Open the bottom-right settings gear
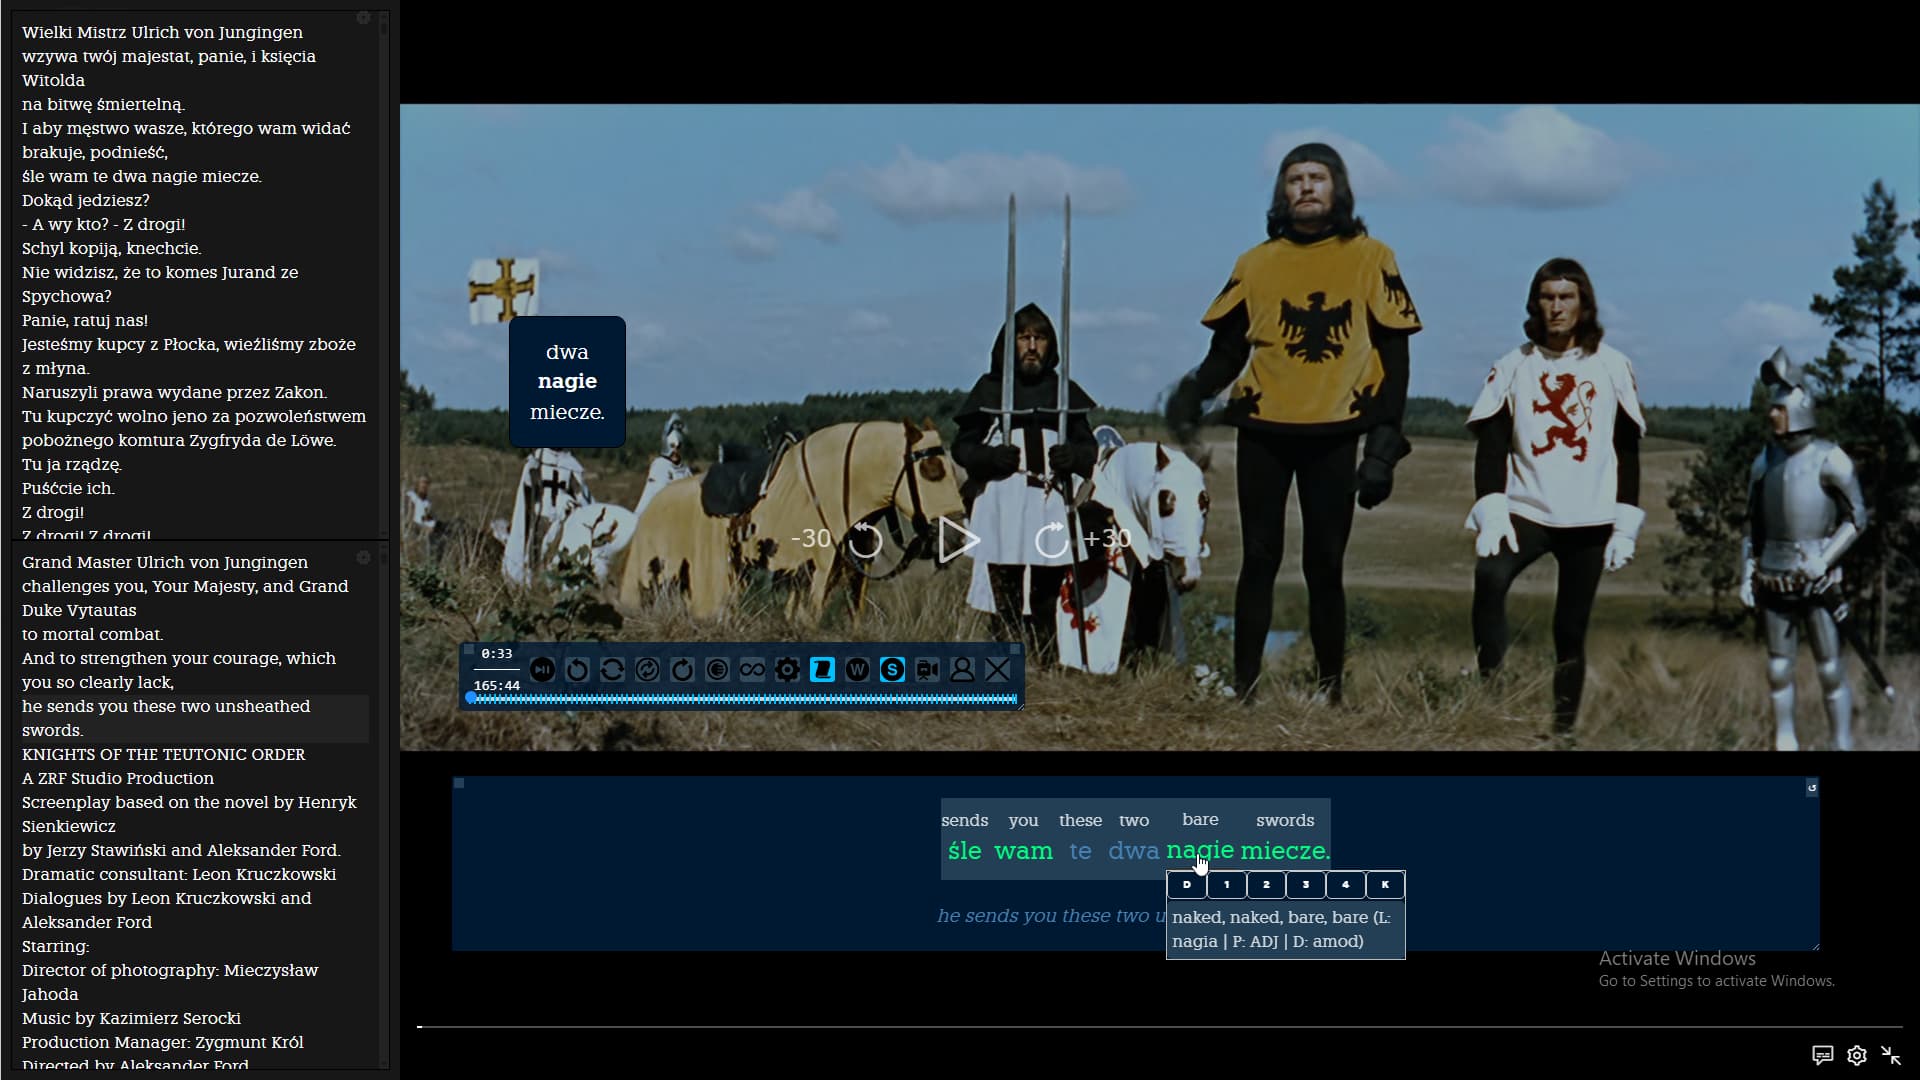The width and height of the screenshot is (1920, 1080). pos(1857,1055)
